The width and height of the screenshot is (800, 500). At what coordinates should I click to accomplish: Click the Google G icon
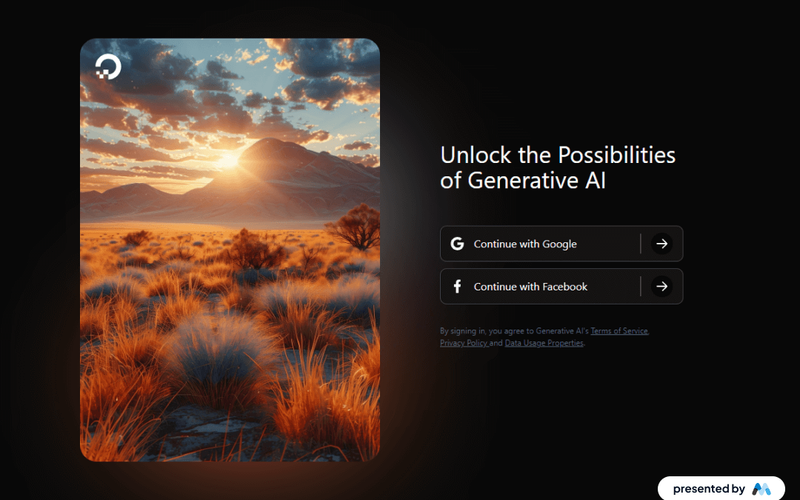point(457,243)
